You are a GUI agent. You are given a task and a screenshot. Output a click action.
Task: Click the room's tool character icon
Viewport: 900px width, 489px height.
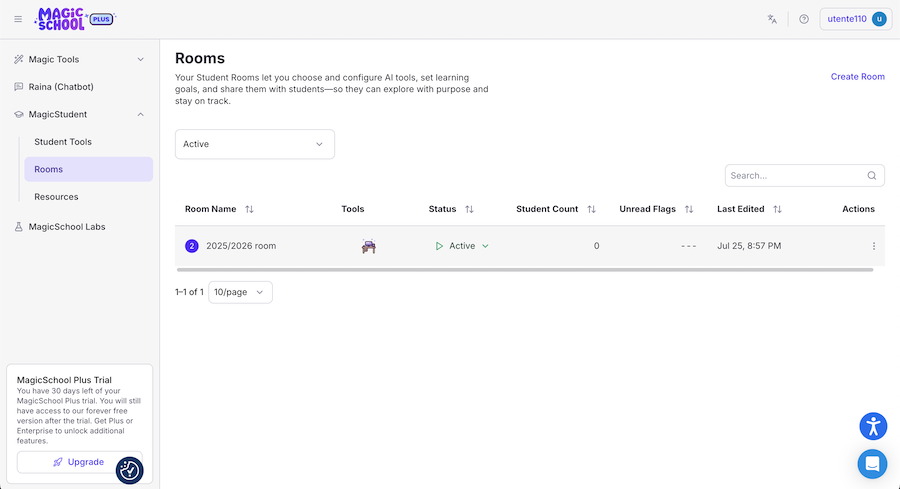[x=368, y=246]
